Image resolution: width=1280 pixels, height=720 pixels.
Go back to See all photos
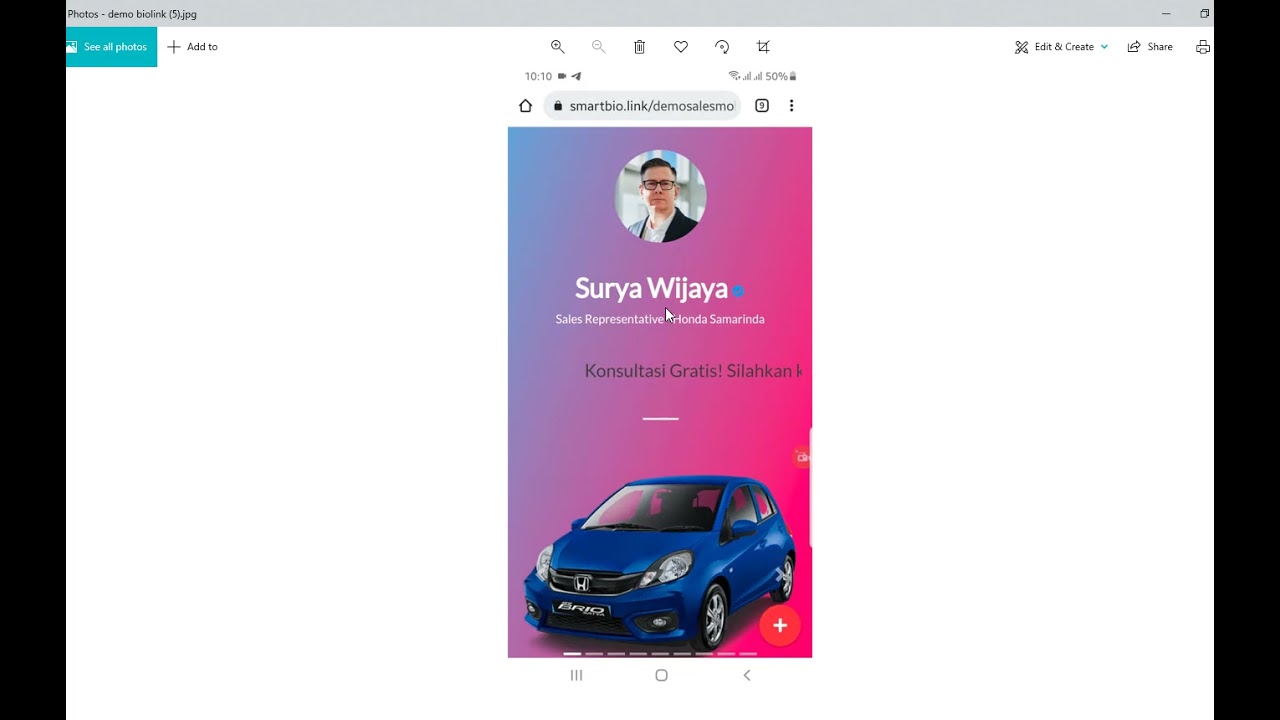tap(111, 47)
